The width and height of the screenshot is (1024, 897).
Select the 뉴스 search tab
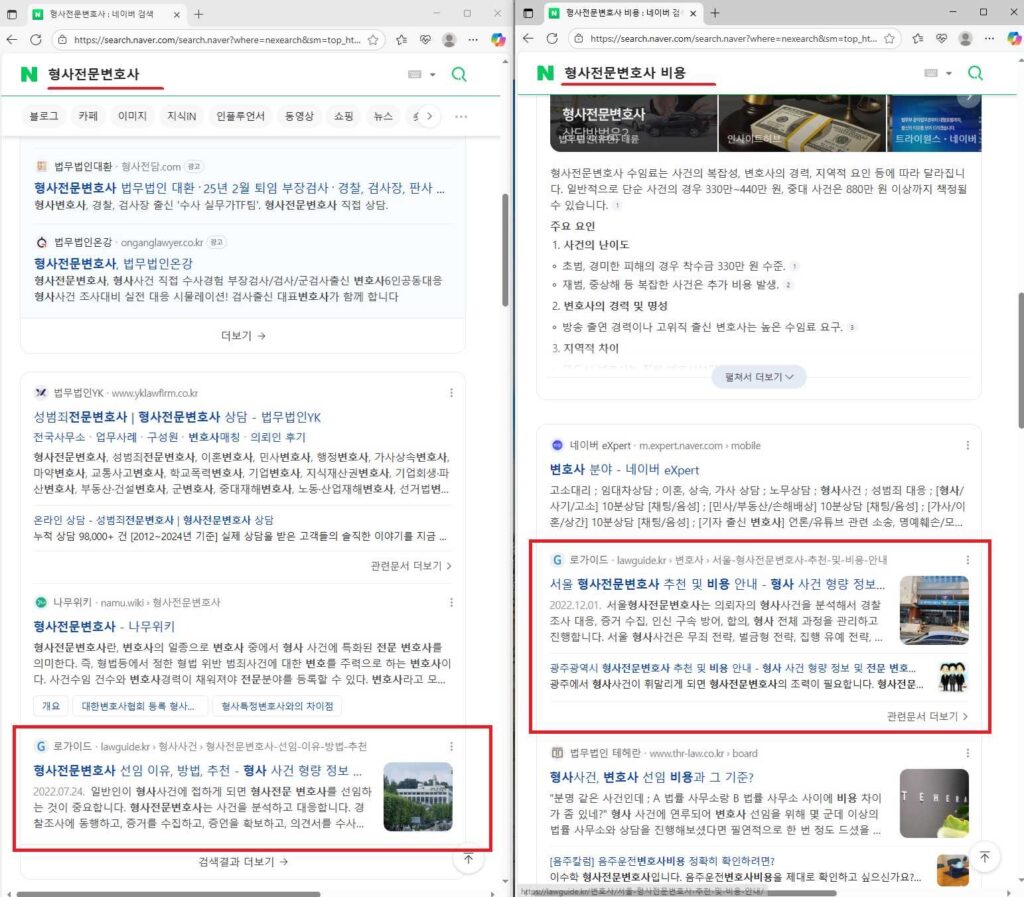(x=383, y=116)
